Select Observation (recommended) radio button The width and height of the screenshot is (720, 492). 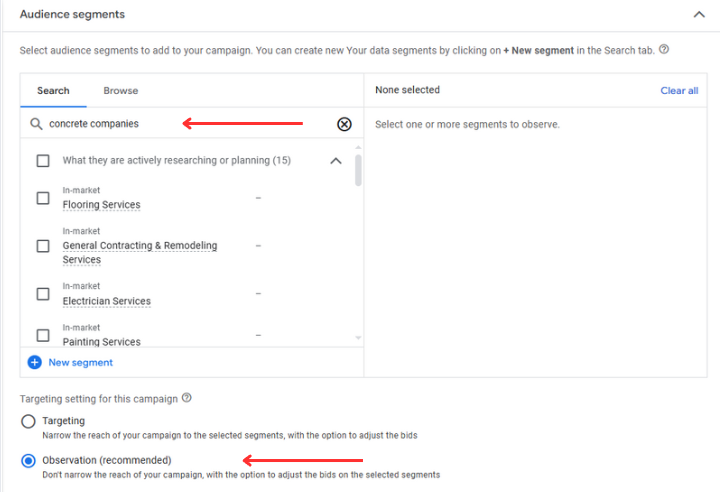click(x=28, y=460)
